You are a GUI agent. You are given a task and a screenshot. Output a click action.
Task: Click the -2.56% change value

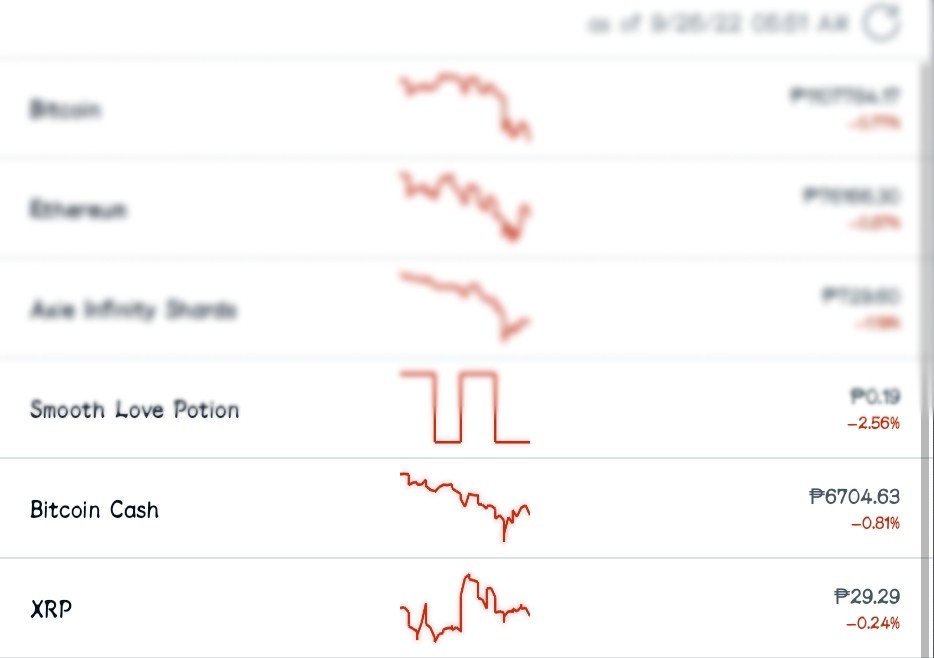tap(873, 423)
